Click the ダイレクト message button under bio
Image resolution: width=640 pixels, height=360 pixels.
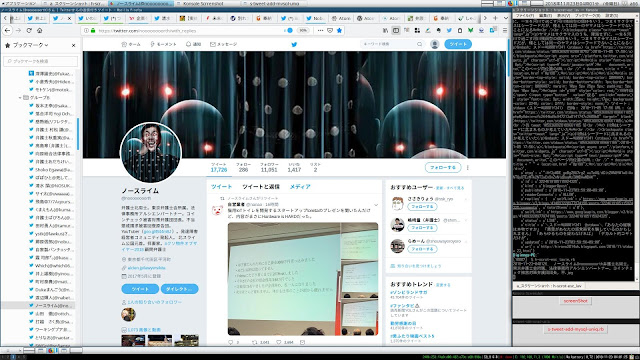(x=180, y=289)
